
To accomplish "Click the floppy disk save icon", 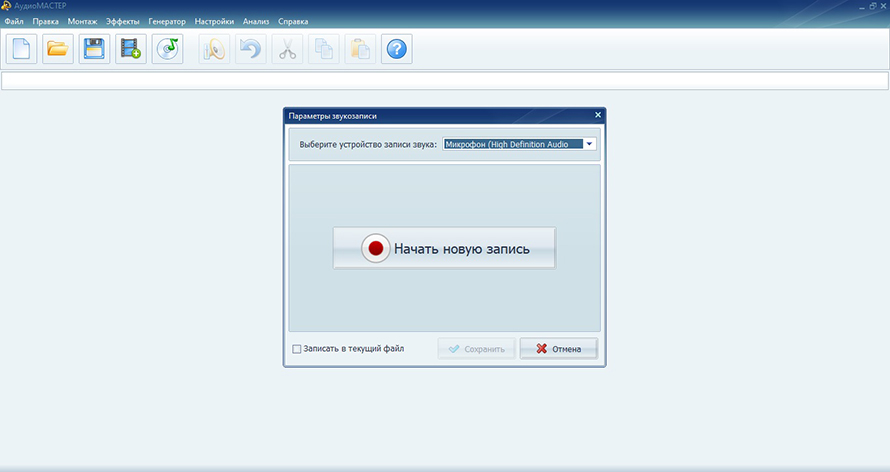I will (x=95, y=49).
